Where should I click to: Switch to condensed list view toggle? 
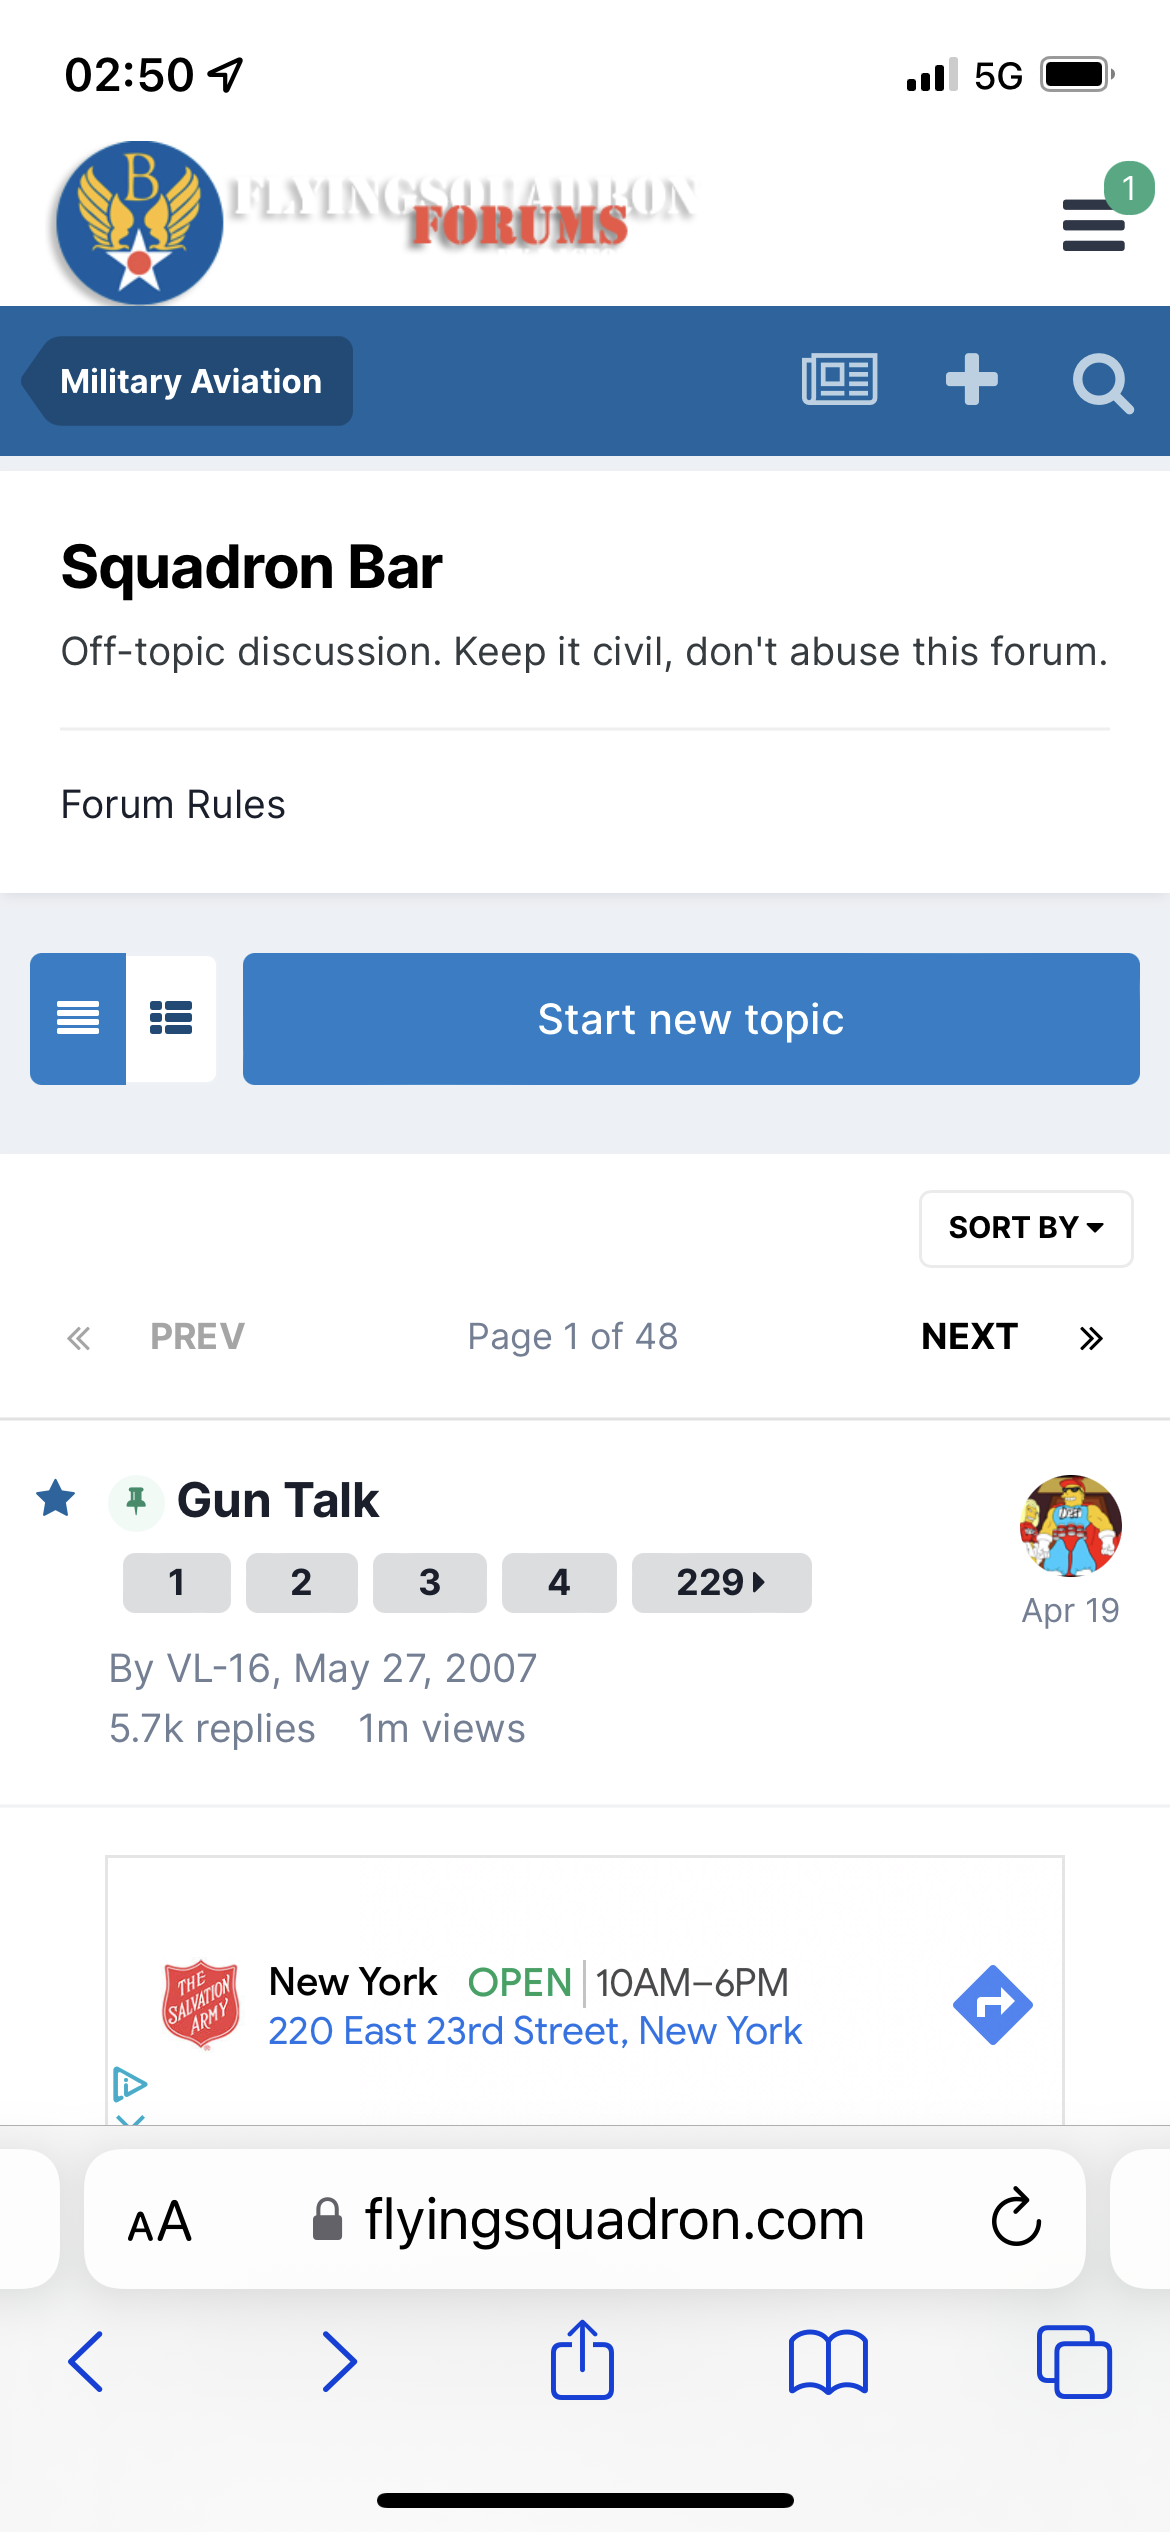tap(78, 1019)
